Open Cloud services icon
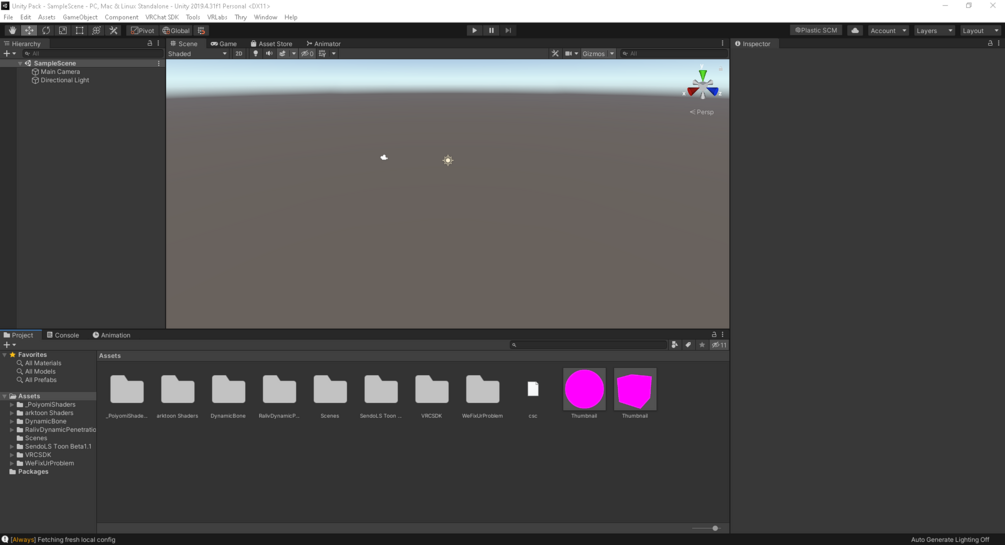Screen dimensions: 1005x545 [x=855, y=30]
